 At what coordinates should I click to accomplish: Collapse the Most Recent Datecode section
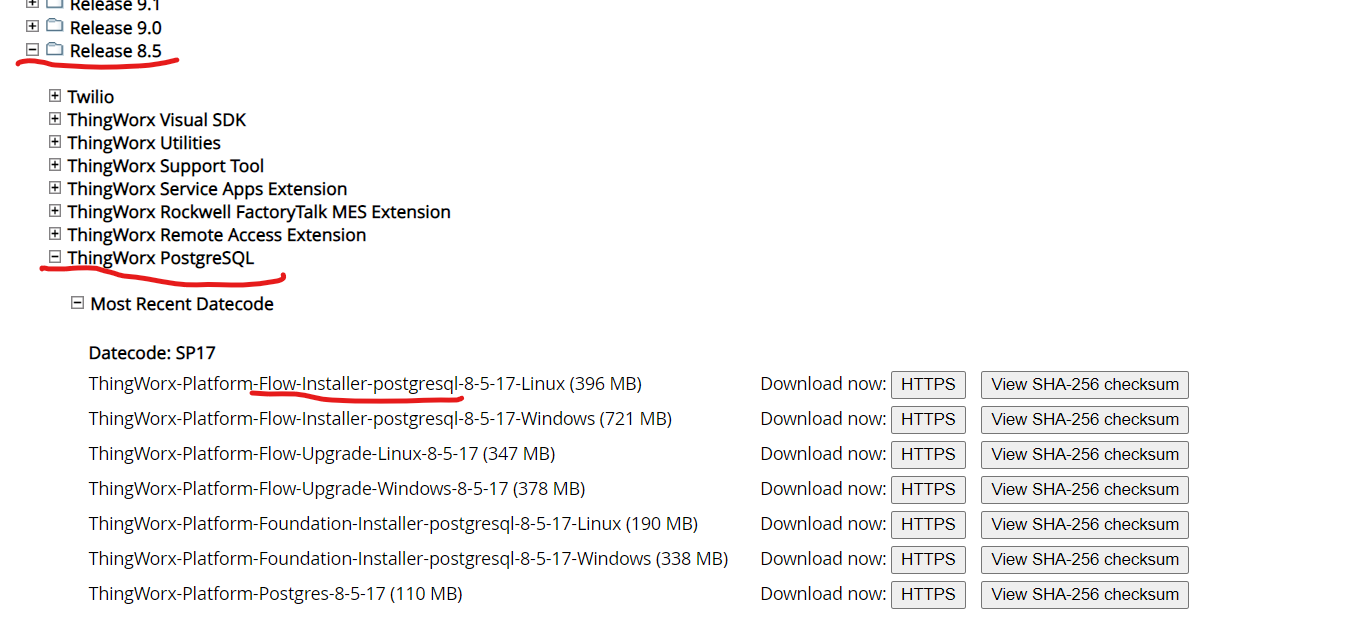[x=78, y=303]
